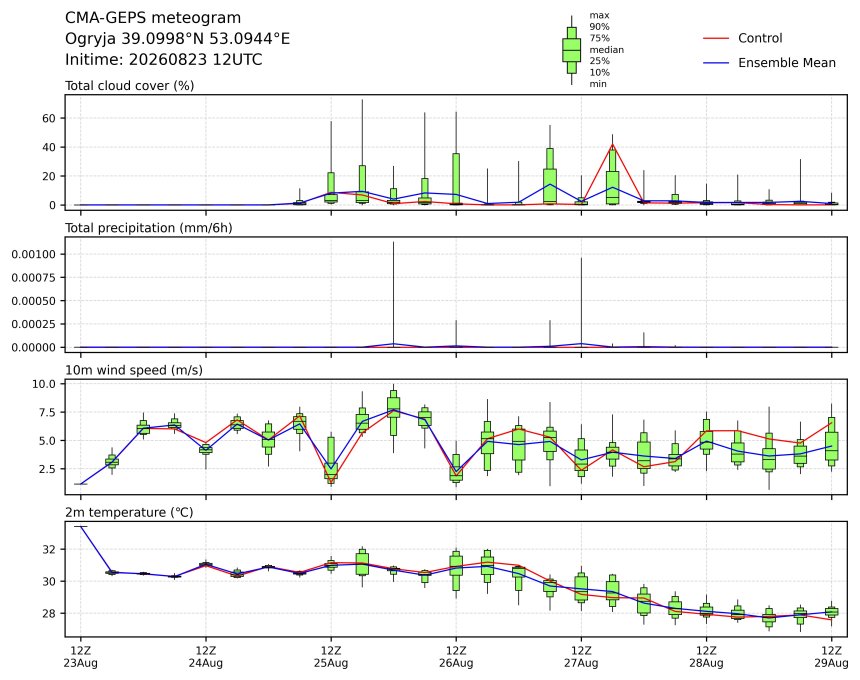Click the Ensemble Mean legend label

click(787, 63)
